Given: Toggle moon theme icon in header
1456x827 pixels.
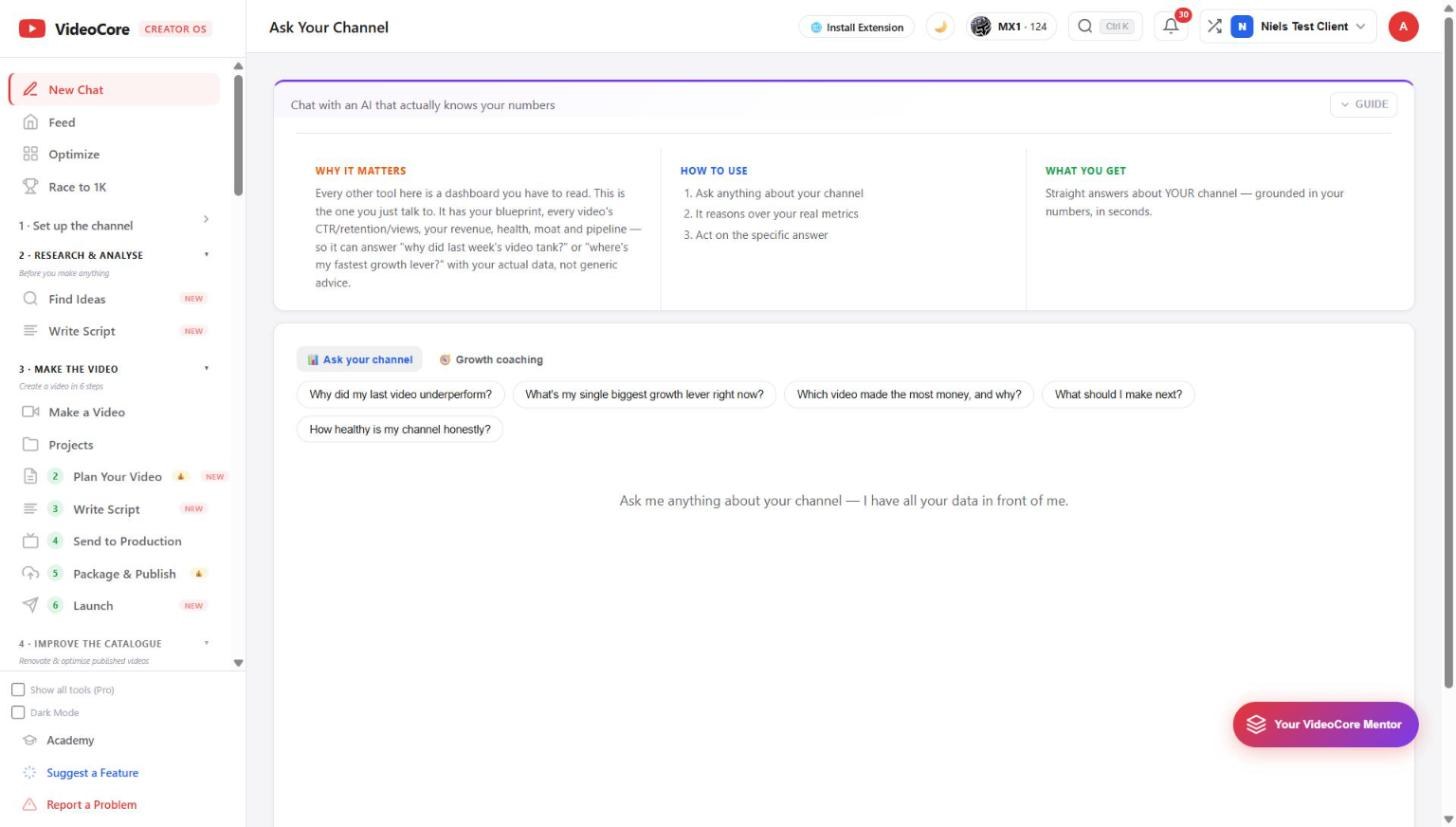Looking at the screenshot, I should click(940, 27).
